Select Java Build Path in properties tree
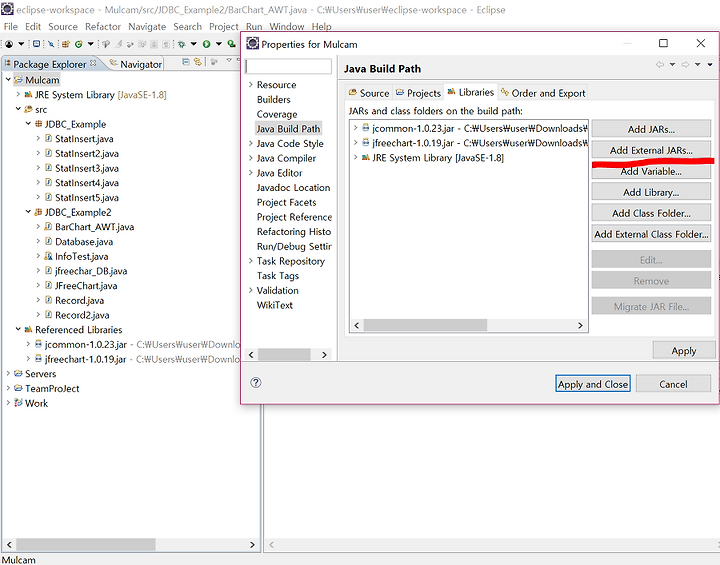This screenshot has width=720, height=565. [x=288, y=129]
